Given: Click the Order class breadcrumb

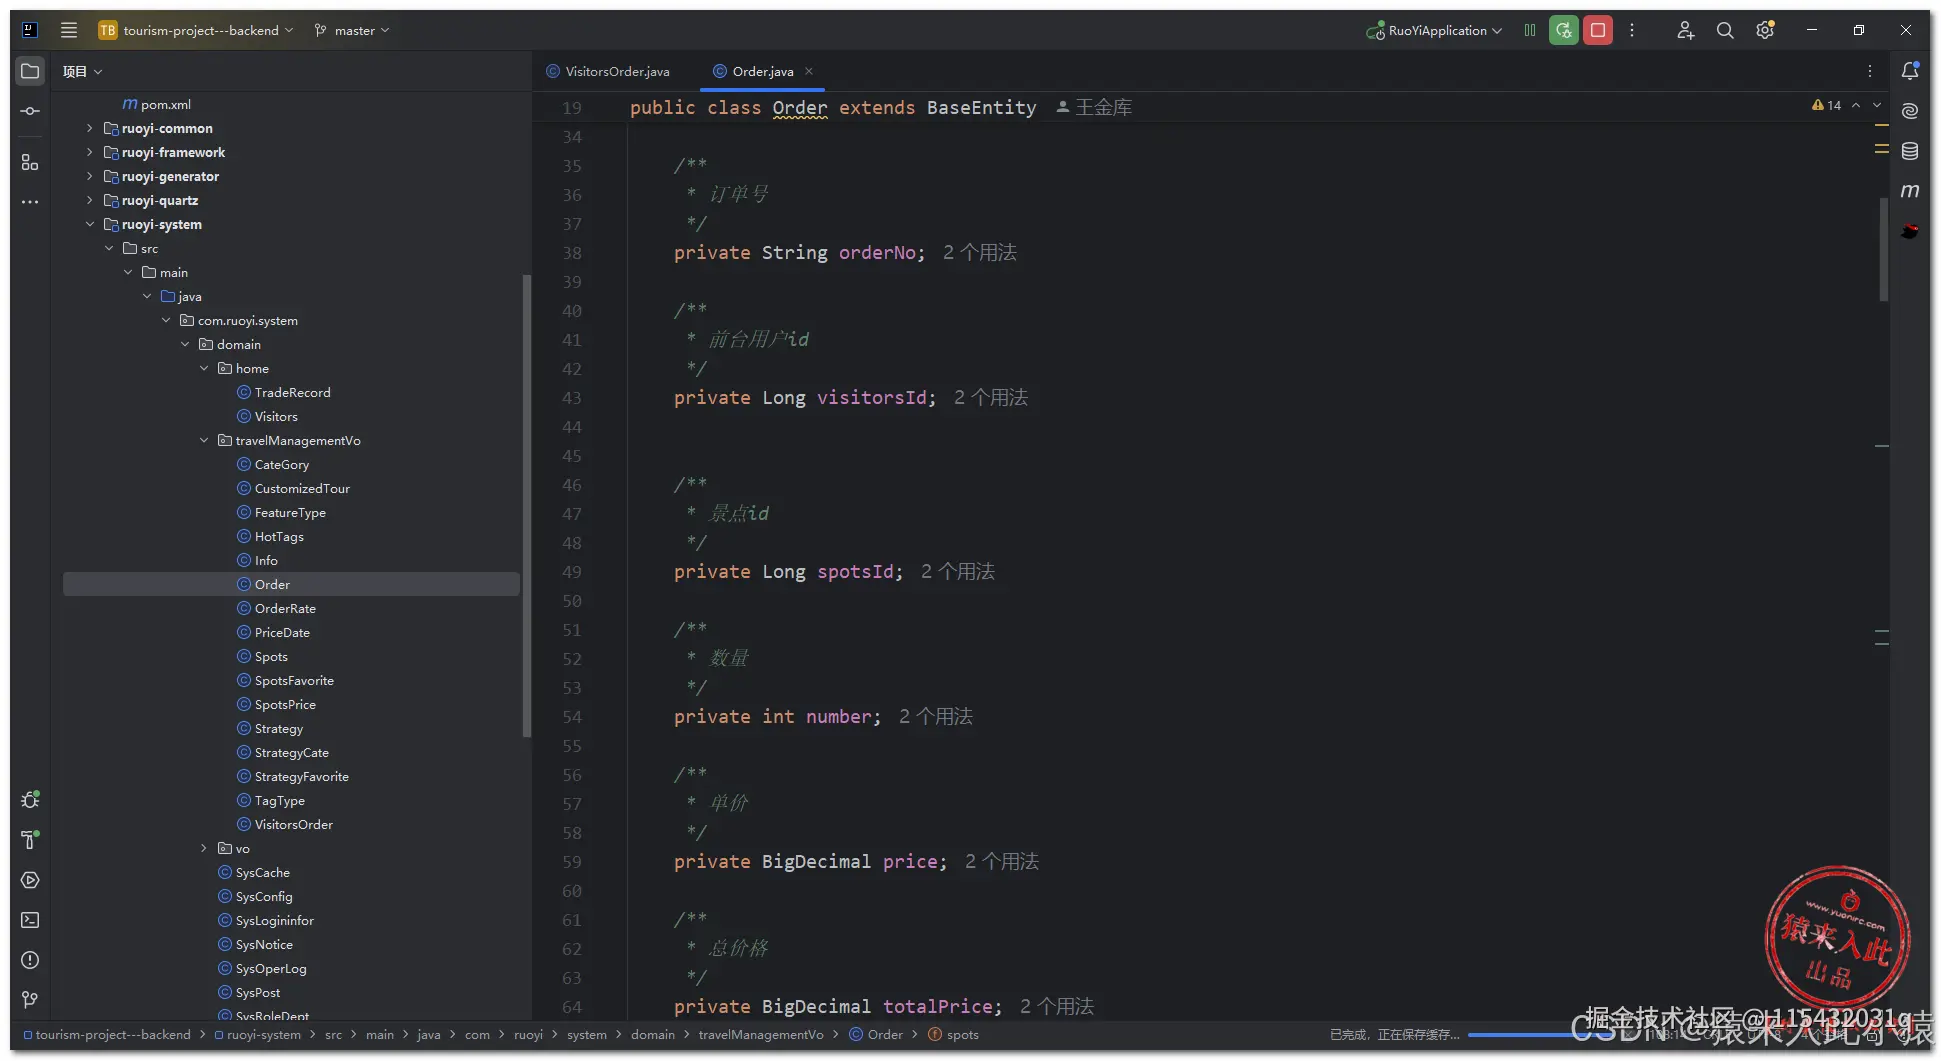Looking at the screenshot, I should click(876, 1035).
